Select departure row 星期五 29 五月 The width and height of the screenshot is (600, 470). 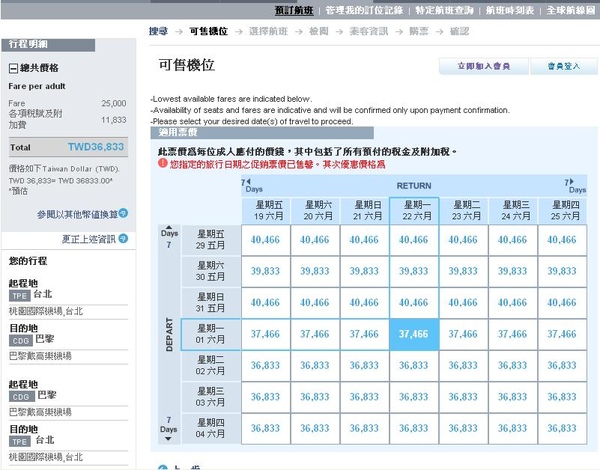pyautogui.click(x=211, y=240)
